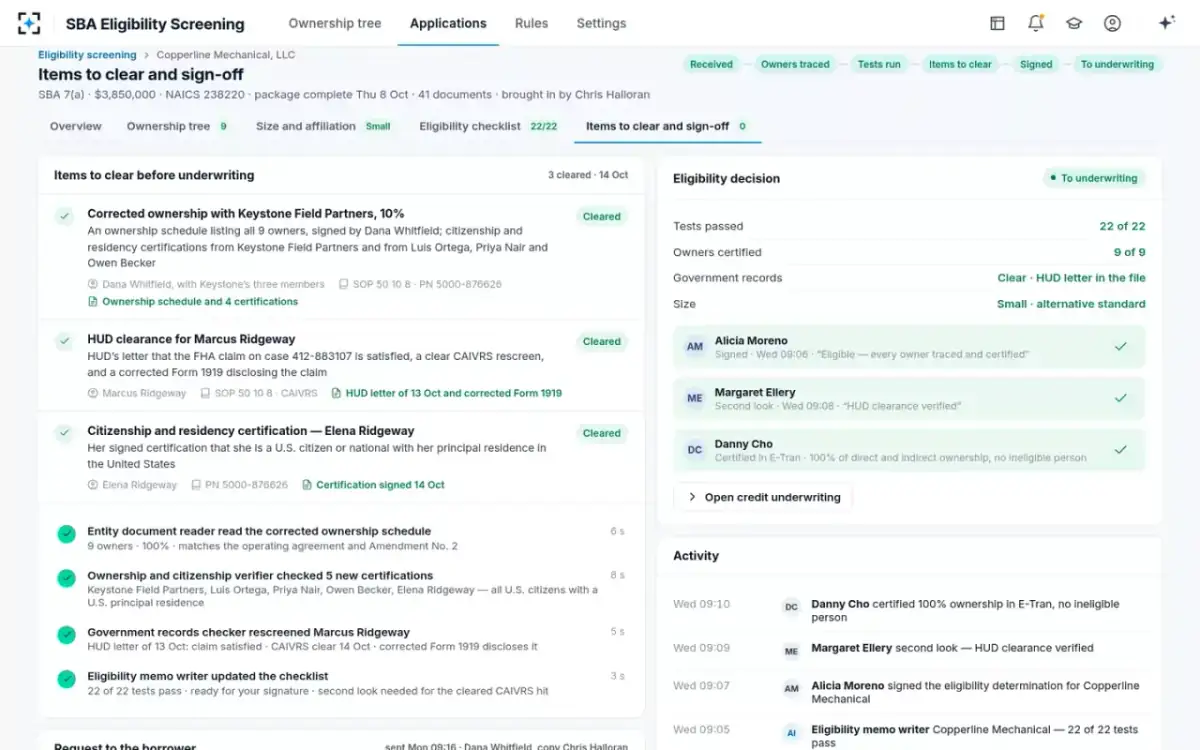Click the checkmark on Alicia Moreno's sign-off row
The height and width of the screenshot is (750, 1200).
click(1121, 346)
